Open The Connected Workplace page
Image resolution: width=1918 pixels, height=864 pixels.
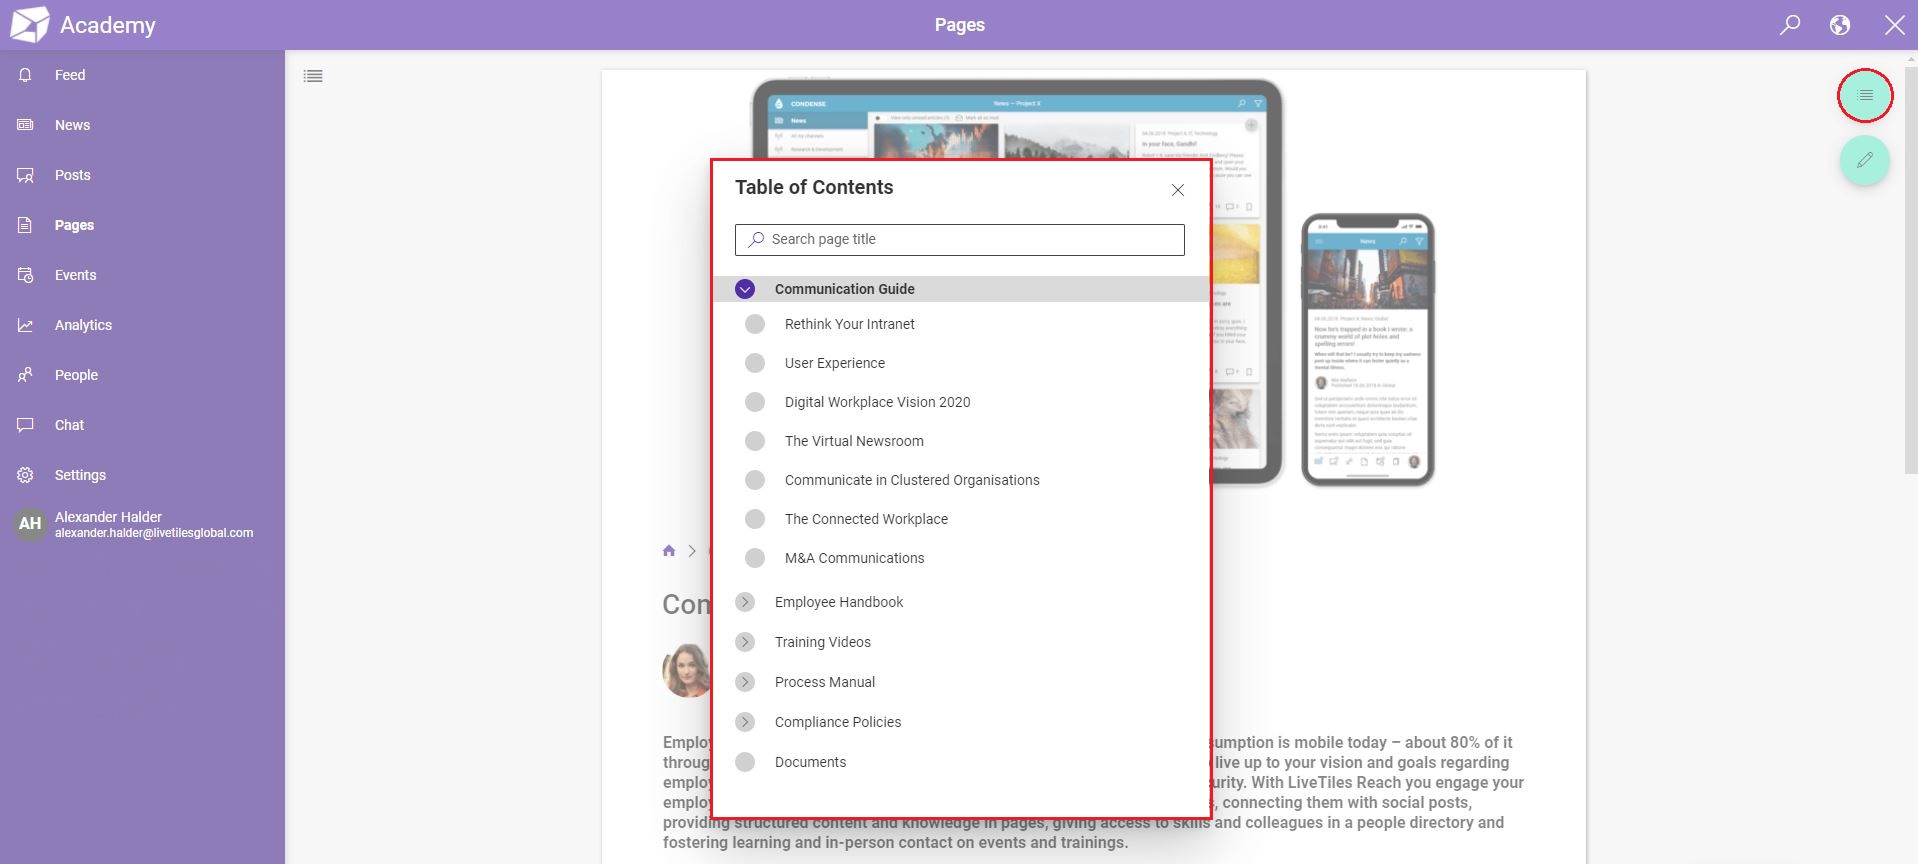pos(866,519)
